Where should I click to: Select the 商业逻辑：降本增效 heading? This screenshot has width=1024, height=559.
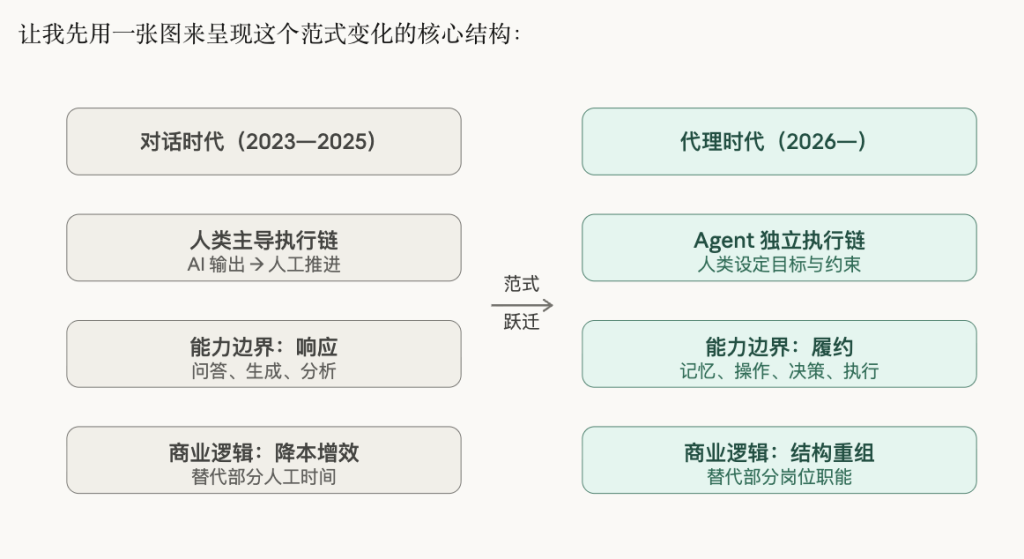(264, 453)
